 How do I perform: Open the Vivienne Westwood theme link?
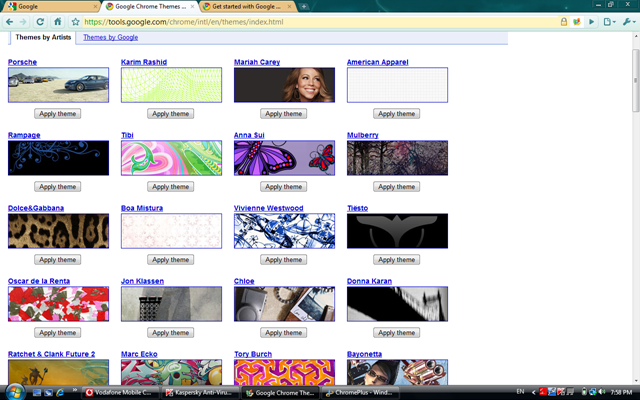[x=269, y=208]
